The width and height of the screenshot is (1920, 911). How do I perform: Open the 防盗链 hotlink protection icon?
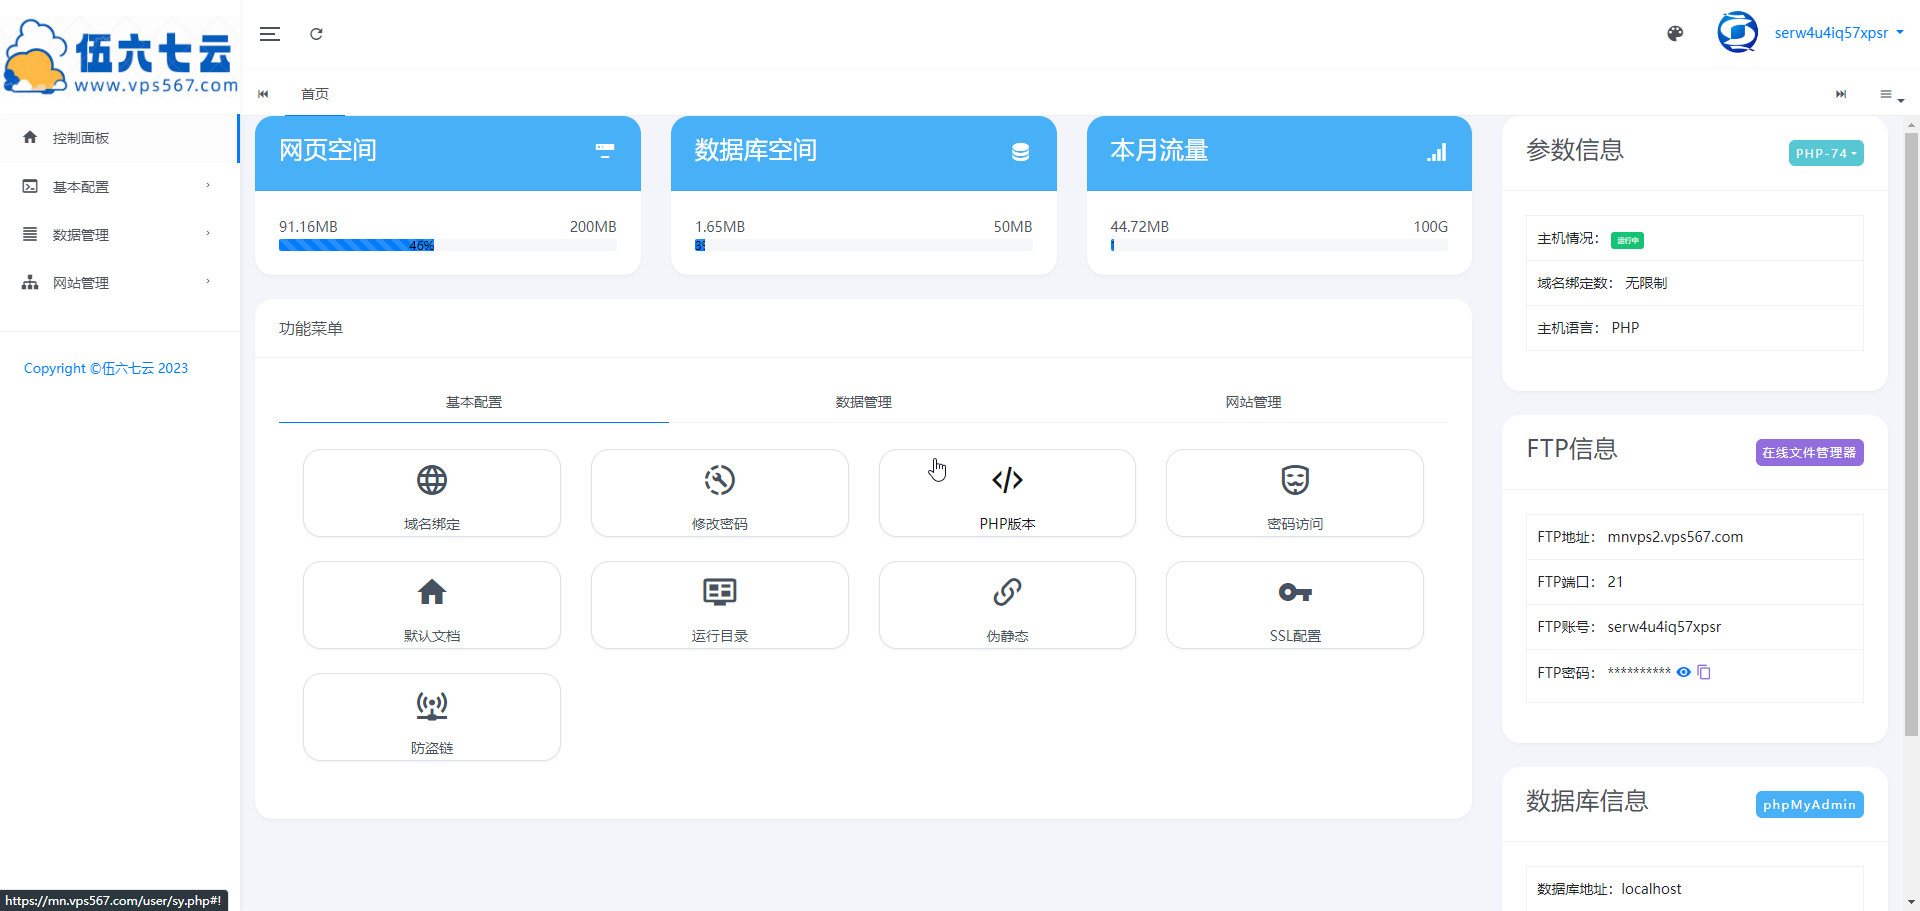[432, 705]
